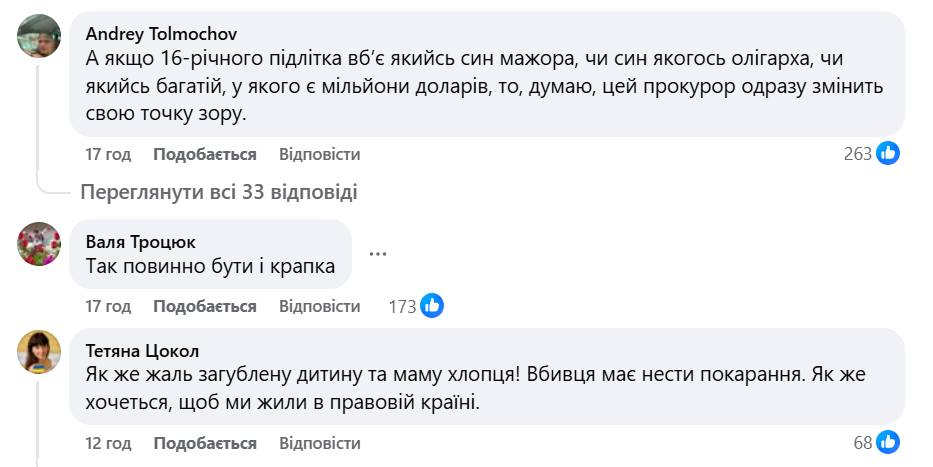Toggle Подобається on Andrey Tolmochov's comment
This screenshot has width=933, height=467.
point(205,155)
